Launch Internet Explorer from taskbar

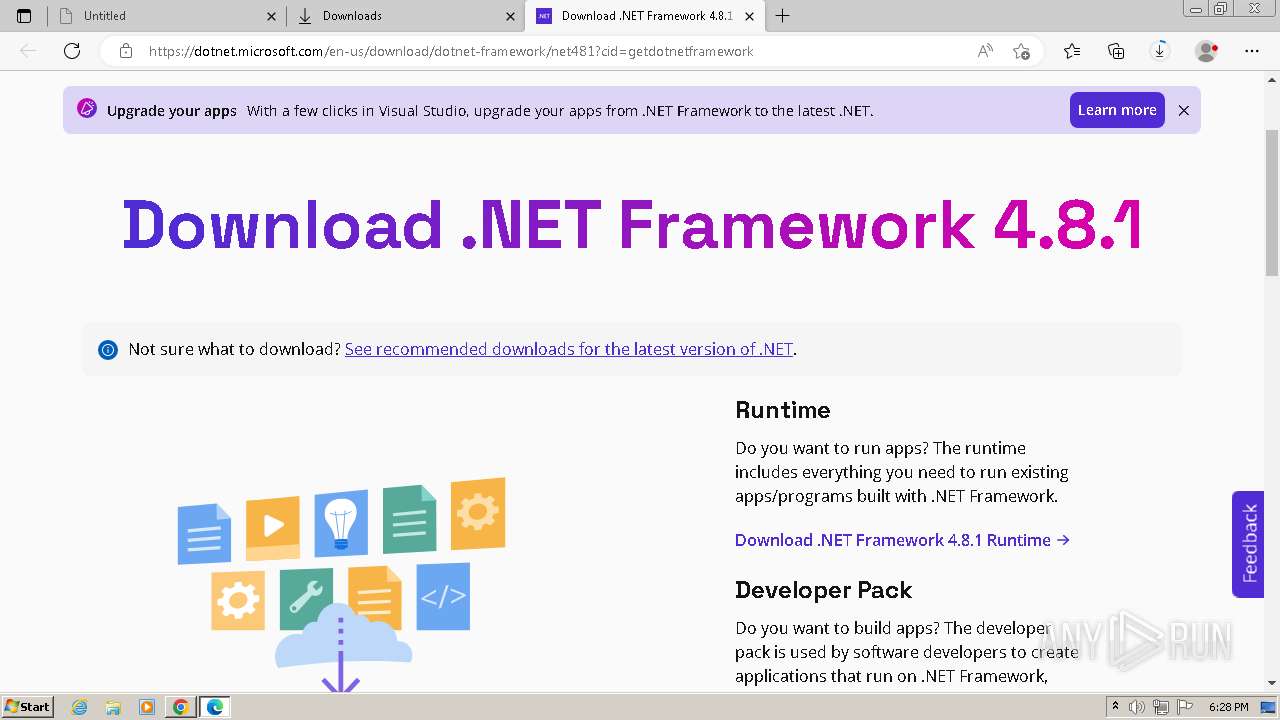(80, 707)
